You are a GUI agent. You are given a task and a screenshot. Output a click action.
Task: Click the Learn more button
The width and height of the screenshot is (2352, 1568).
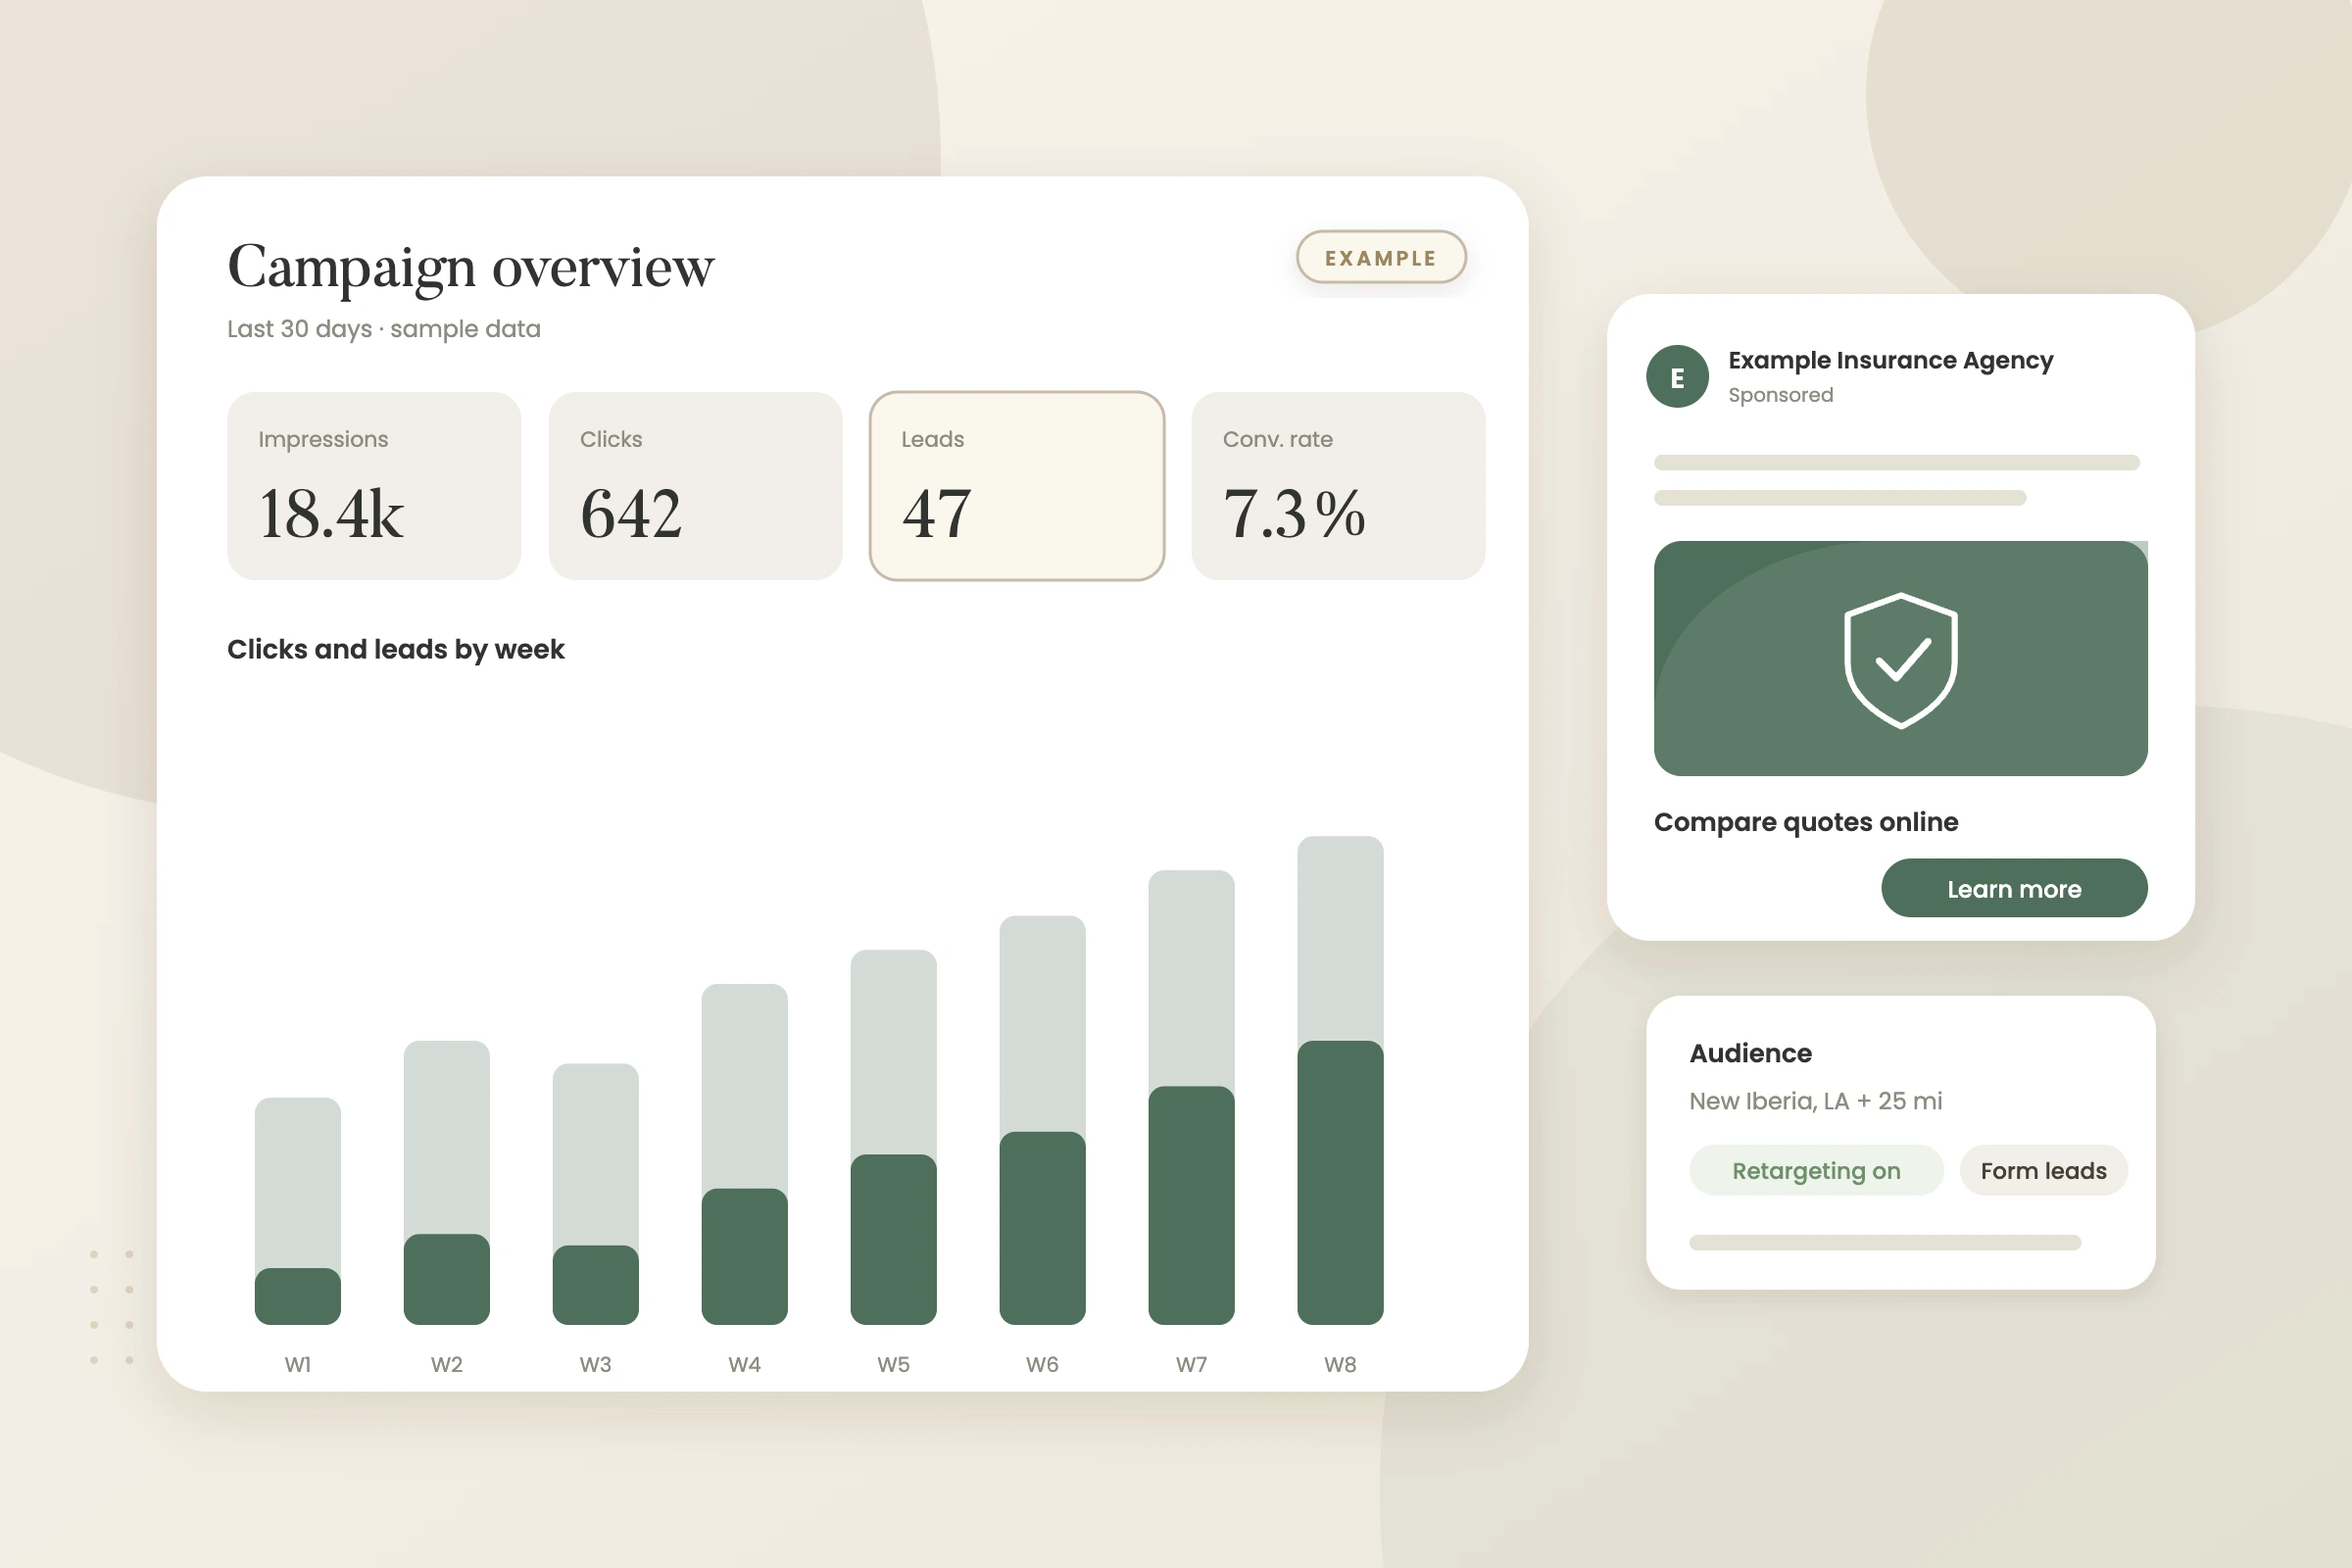click(2014, 888)
